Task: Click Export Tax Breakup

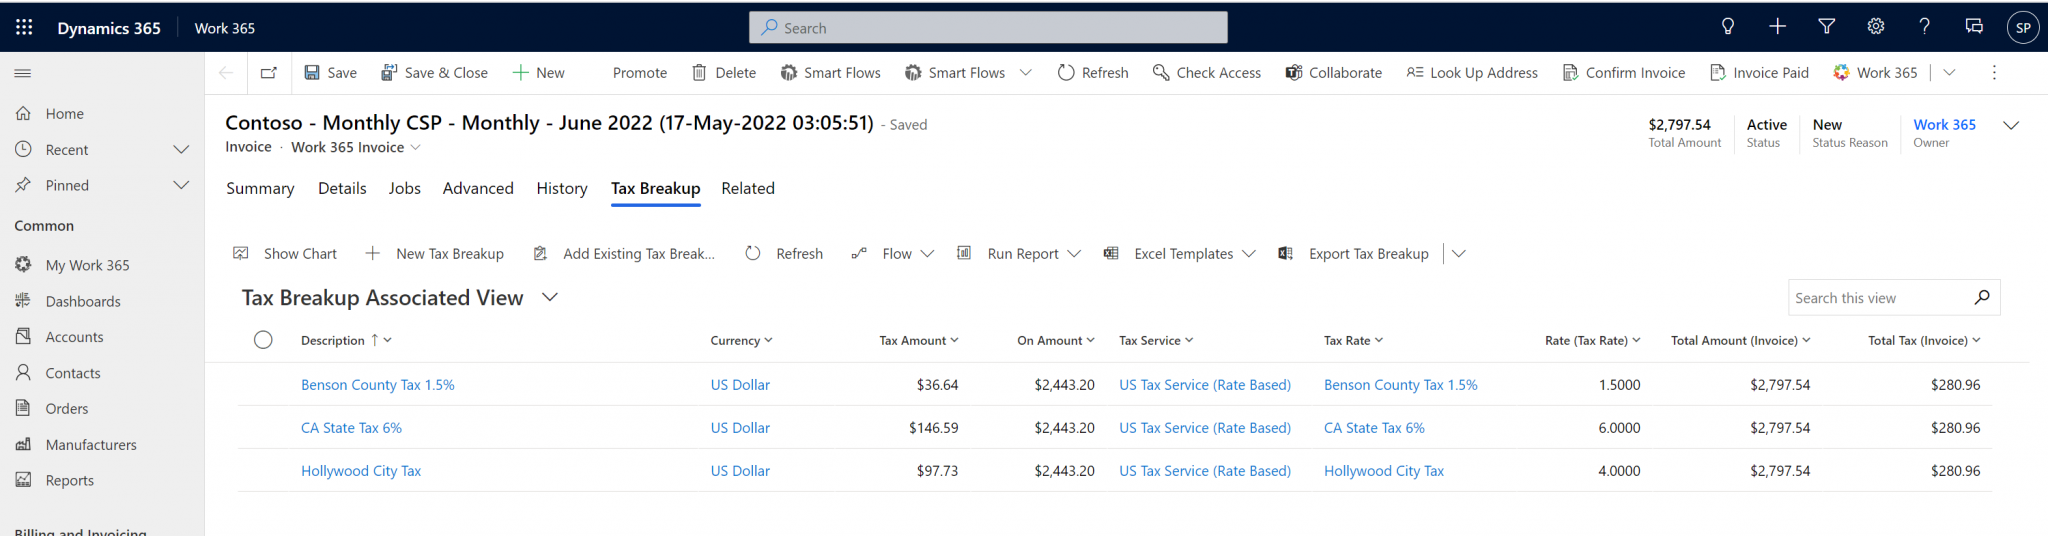Action: tap(1354, 254)
